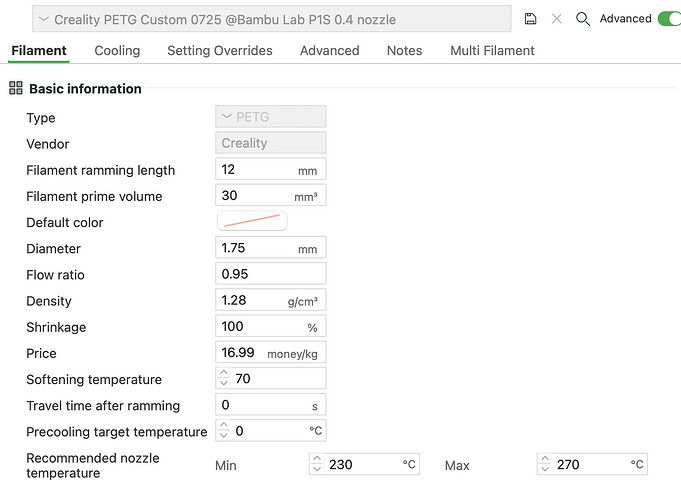Screen dimensions: 681x500
Task: Click the Basic information heading
Action: pos(85,89)
